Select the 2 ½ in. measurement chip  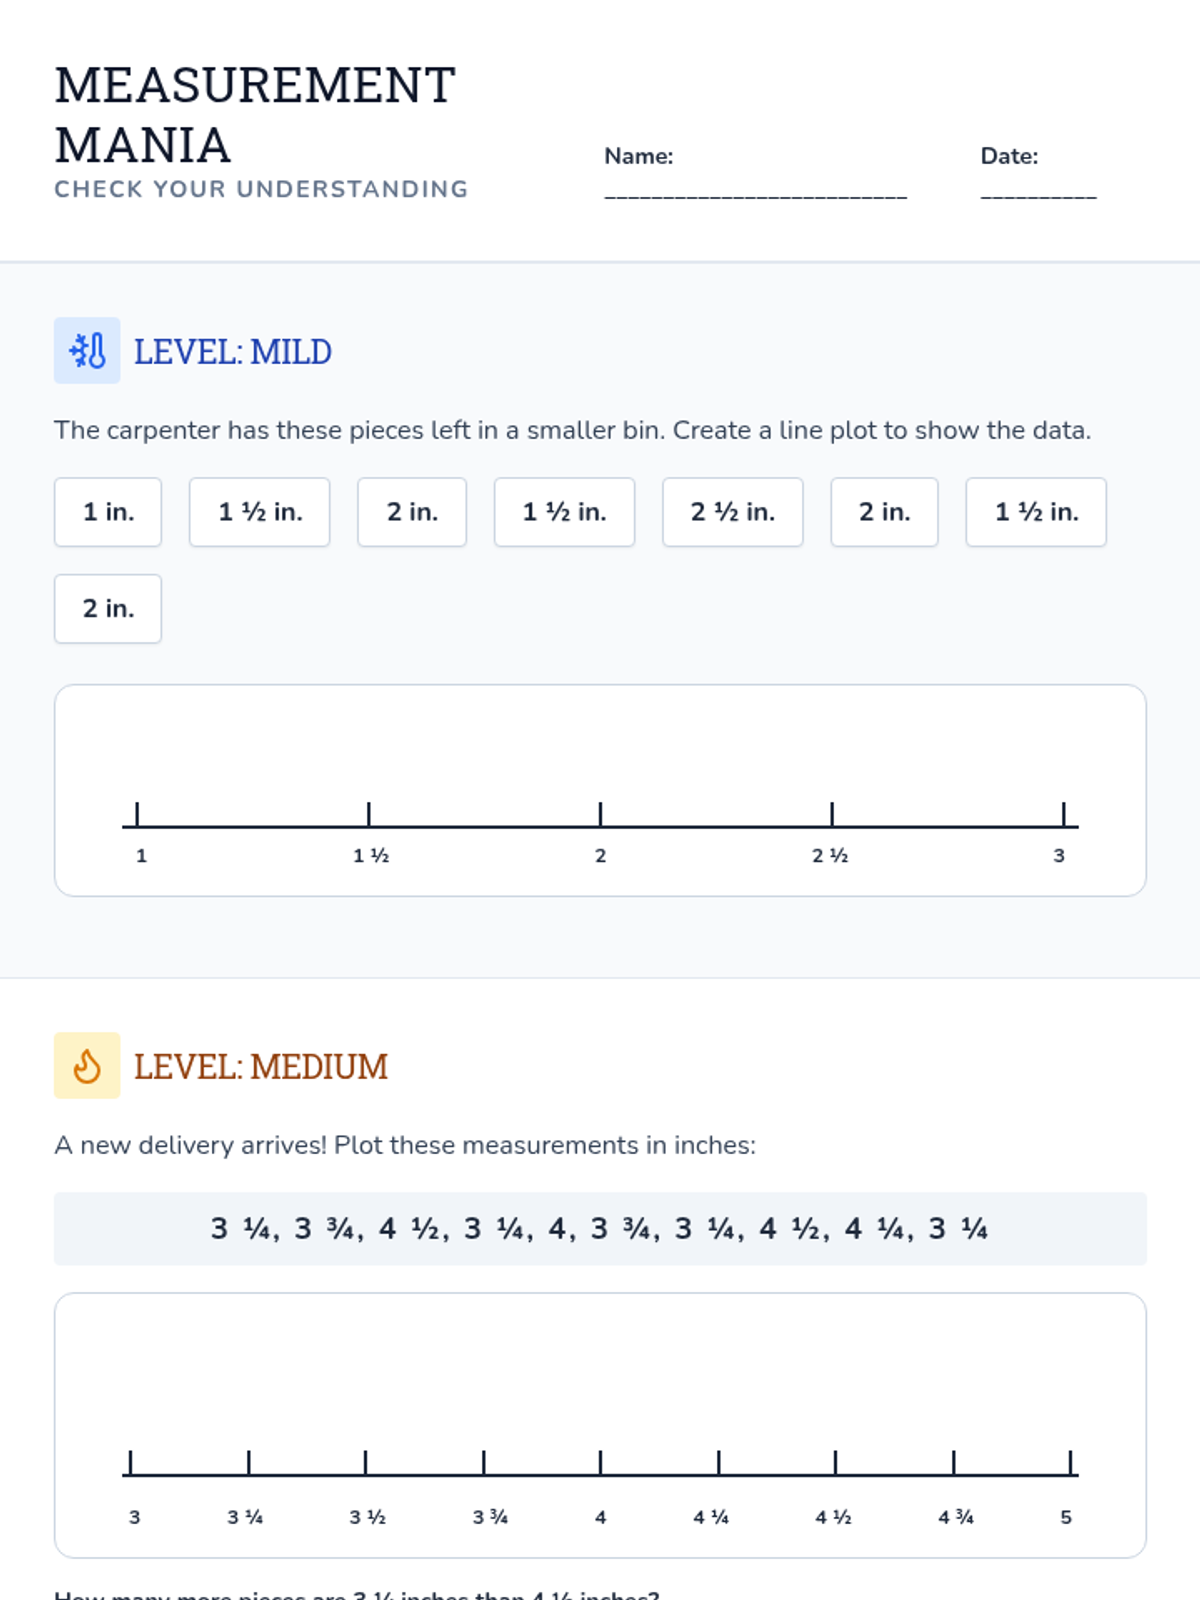[x=733, y=512]
